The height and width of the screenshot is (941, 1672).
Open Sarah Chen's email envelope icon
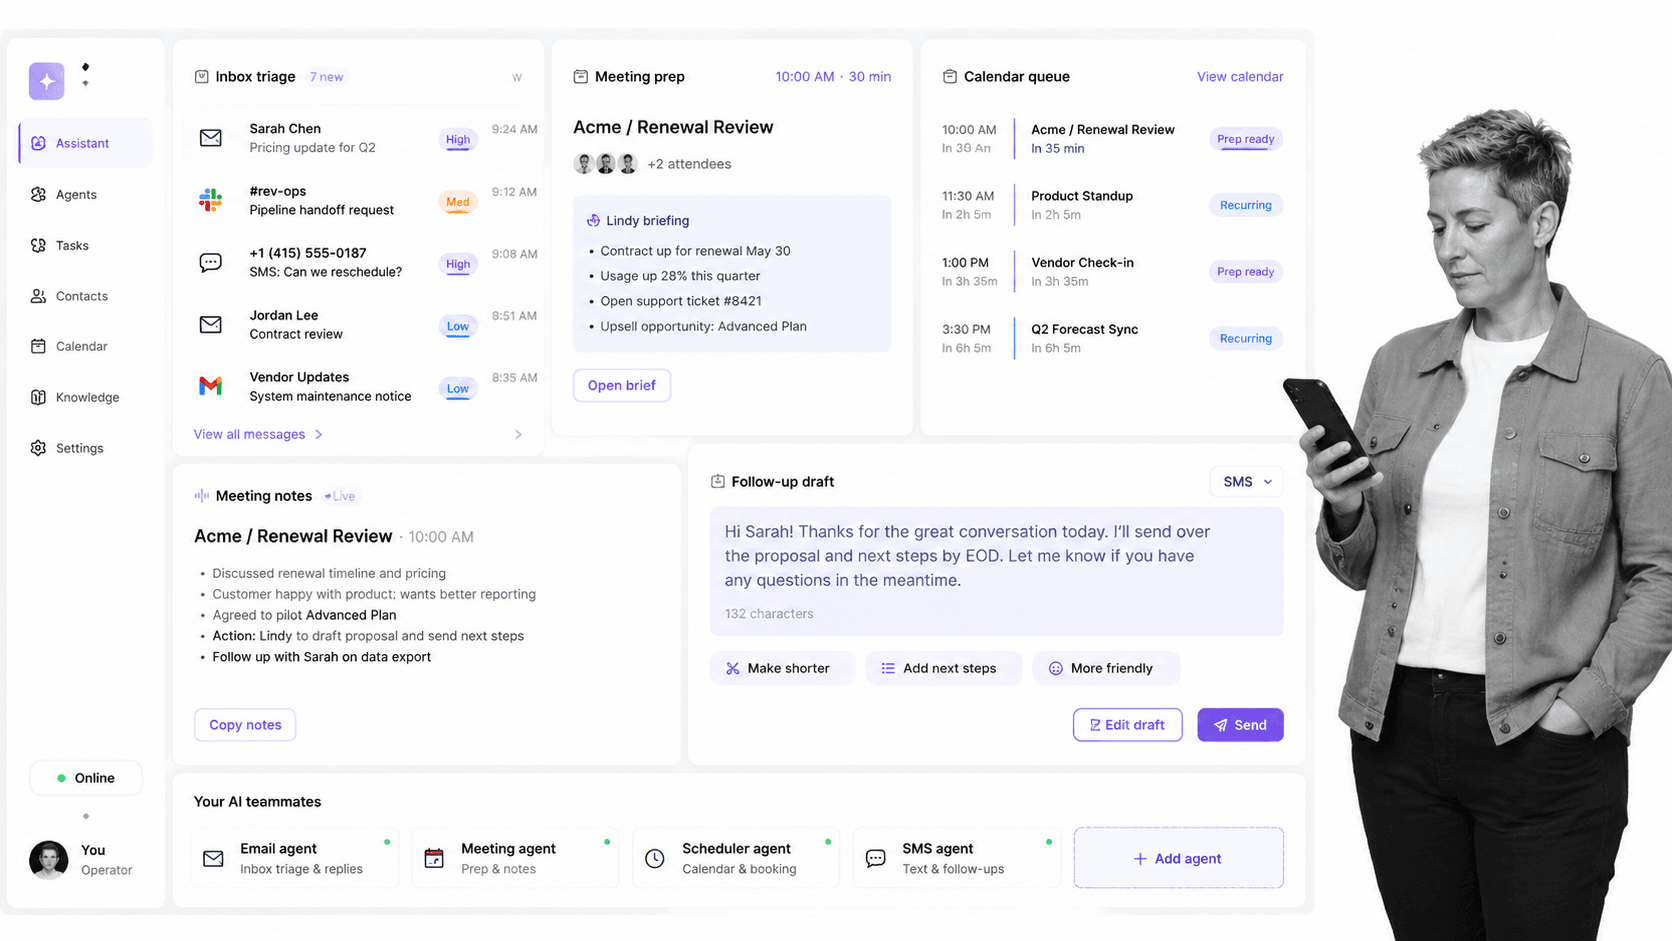pos(210,138)
